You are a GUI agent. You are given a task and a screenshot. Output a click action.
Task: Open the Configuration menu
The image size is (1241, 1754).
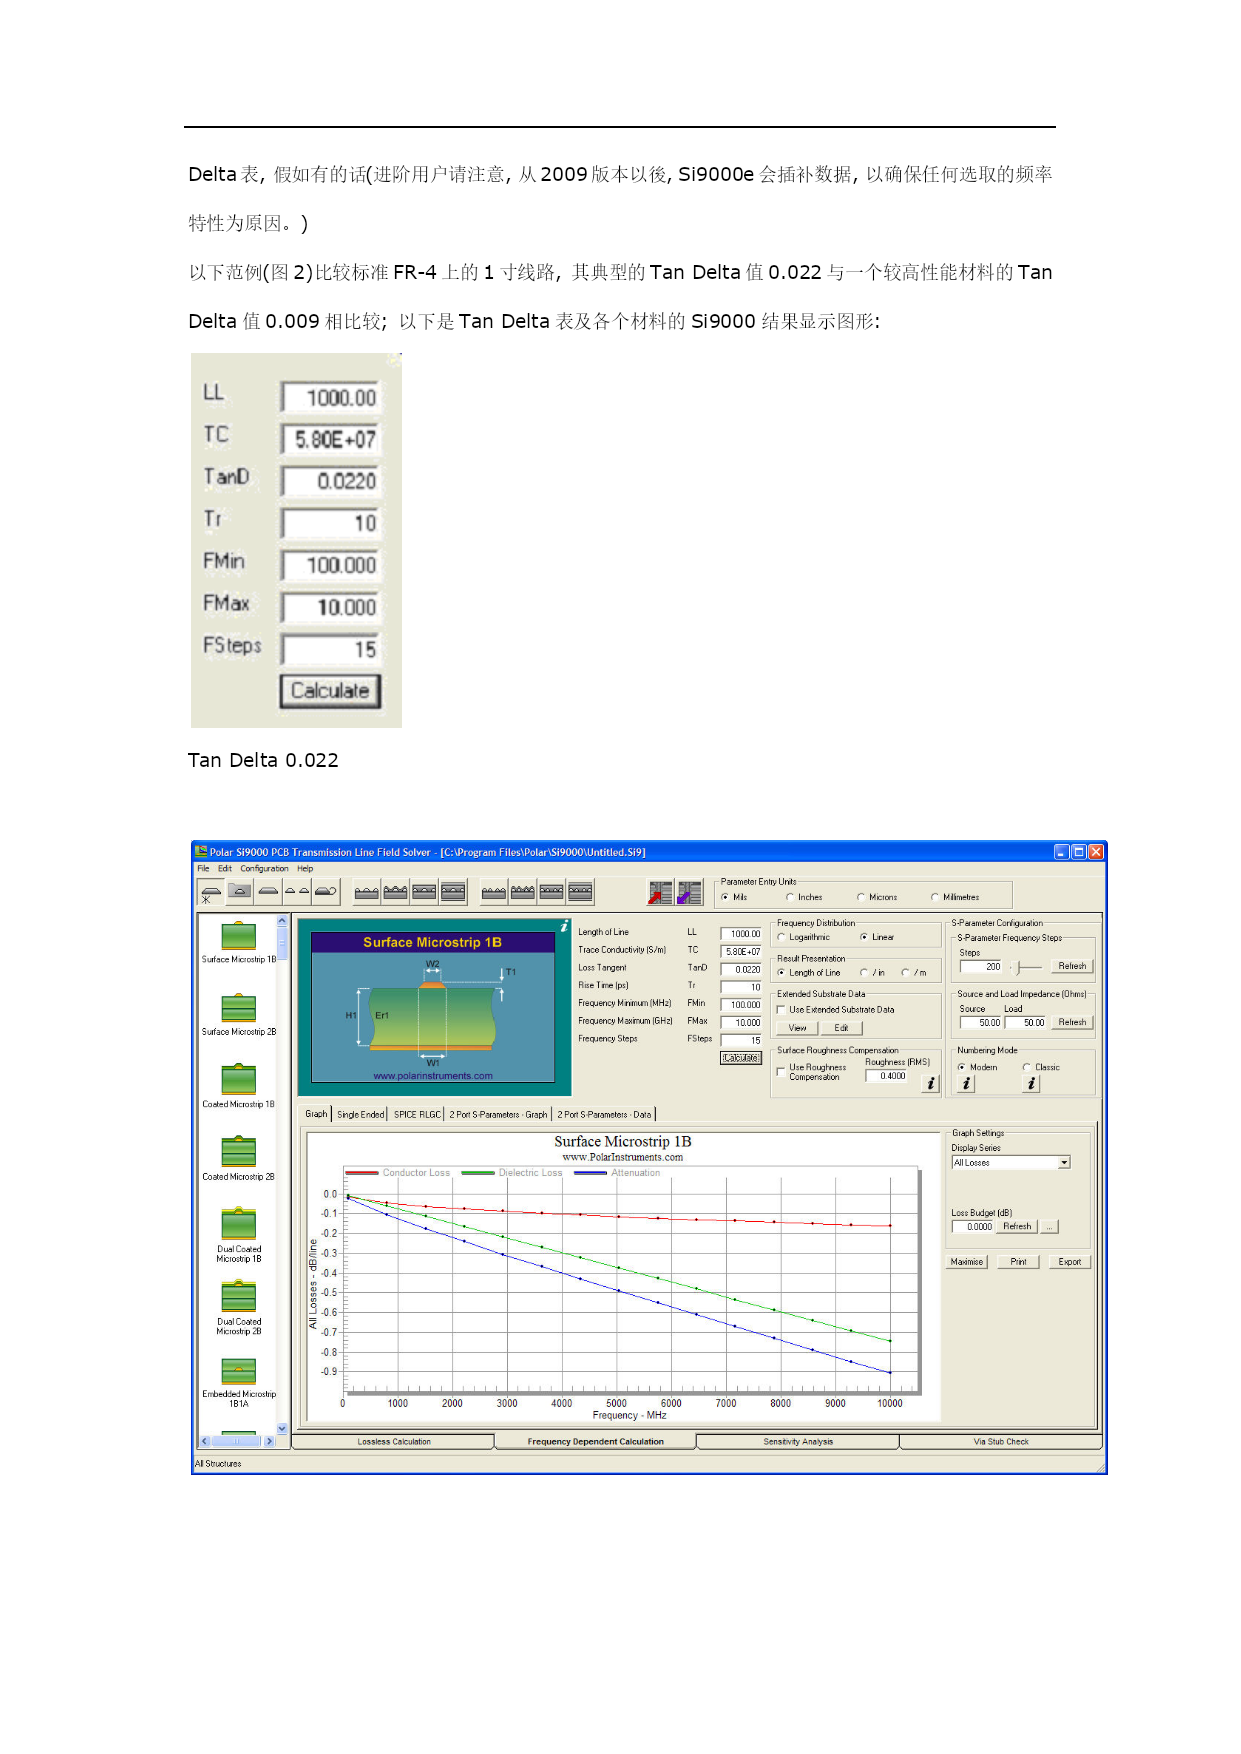coord(264,869)
